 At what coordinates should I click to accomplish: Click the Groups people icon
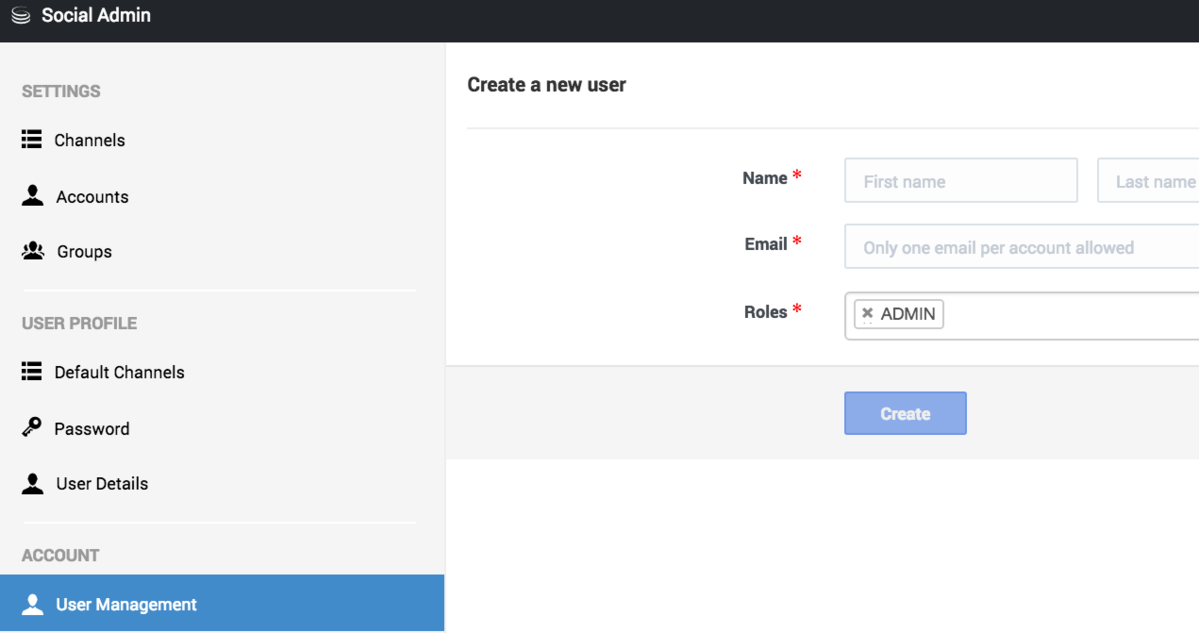click(x=33, y=251)
